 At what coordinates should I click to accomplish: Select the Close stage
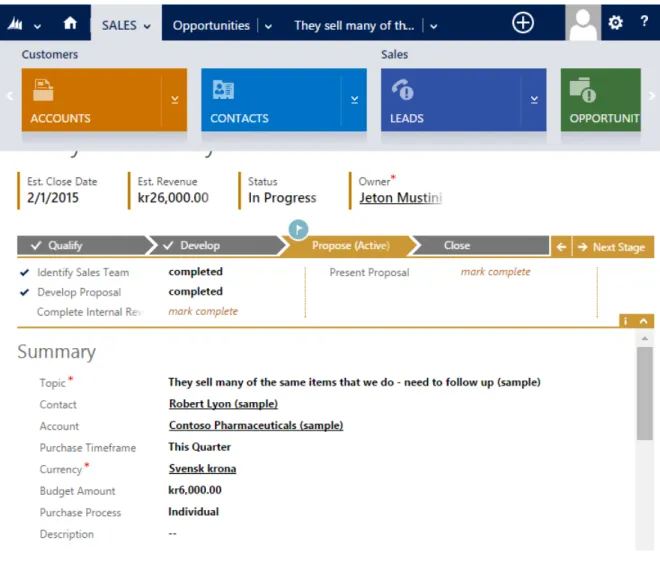481,245
